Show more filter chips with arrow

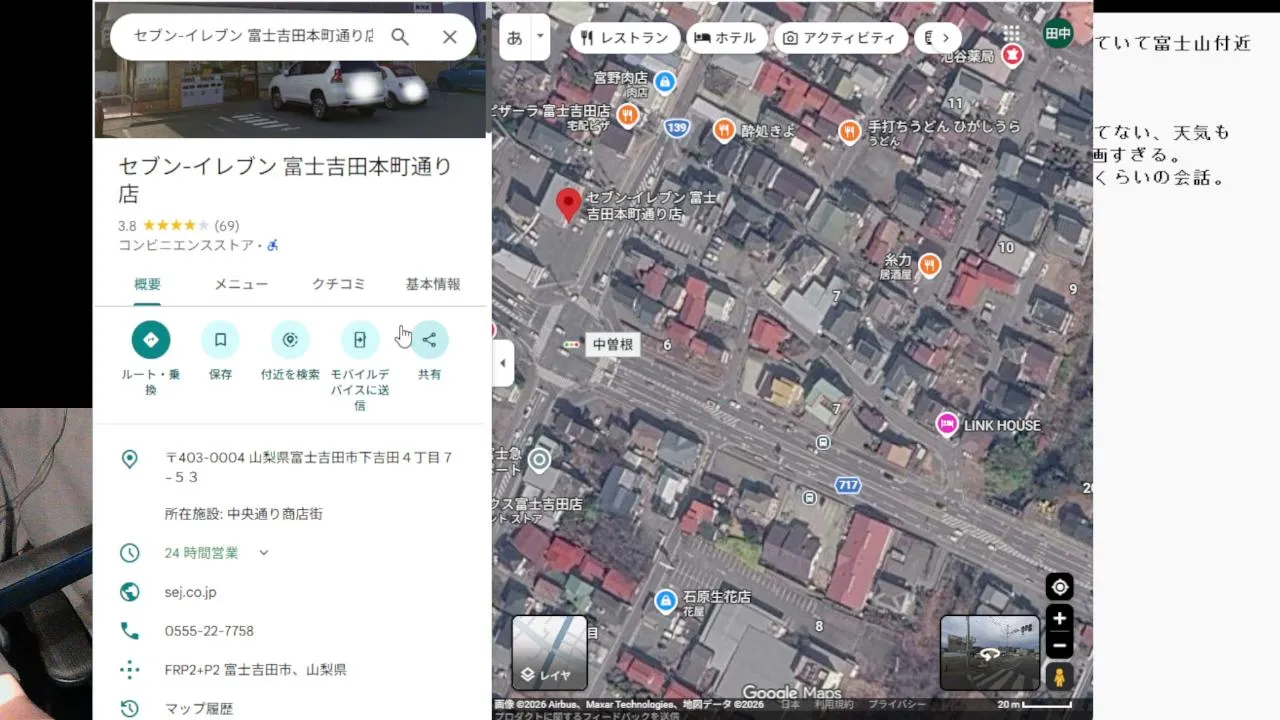(x=945, y=38)
